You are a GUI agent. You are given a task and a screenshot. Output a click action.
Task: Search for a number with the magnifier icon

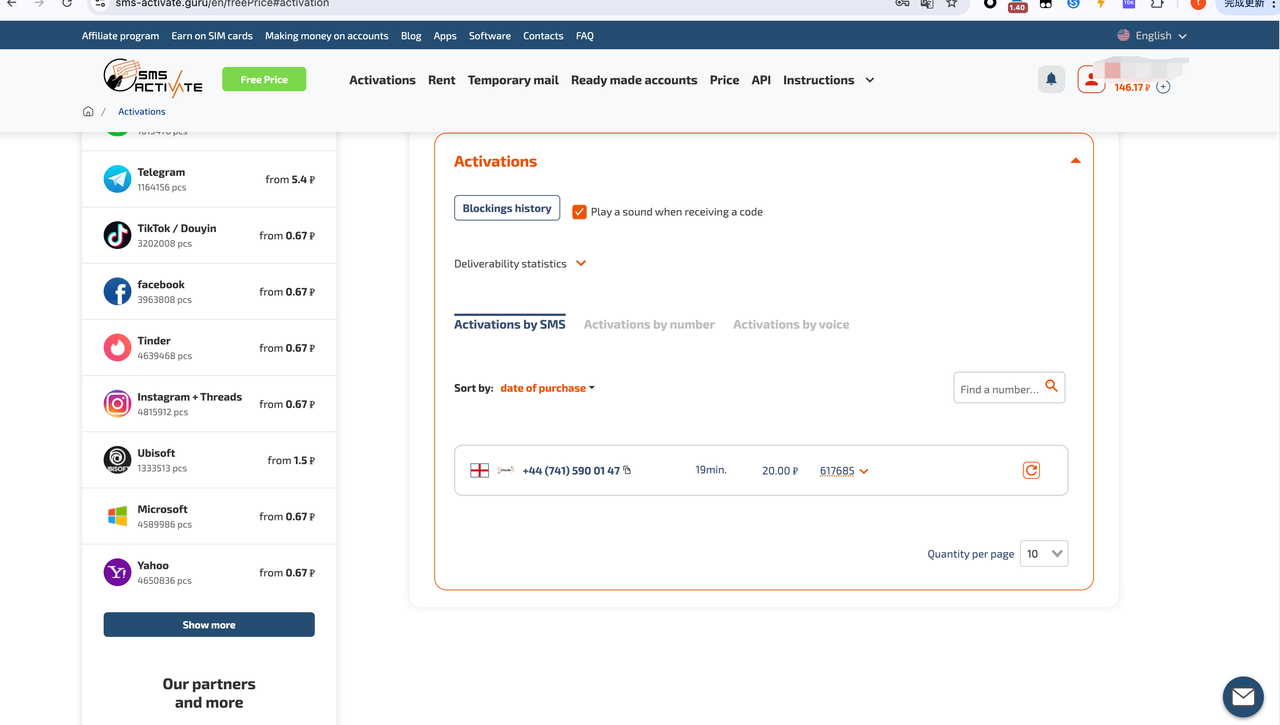click(1051, 385)
